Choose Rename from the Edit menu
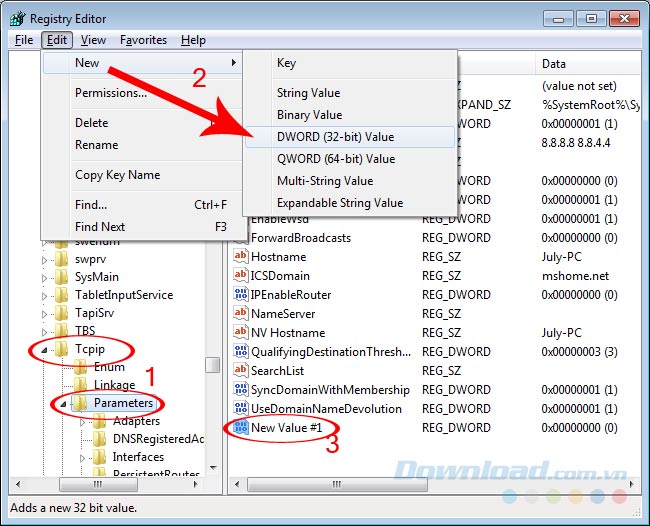This screenshot has height=526, width=650. tap(142, 145)
